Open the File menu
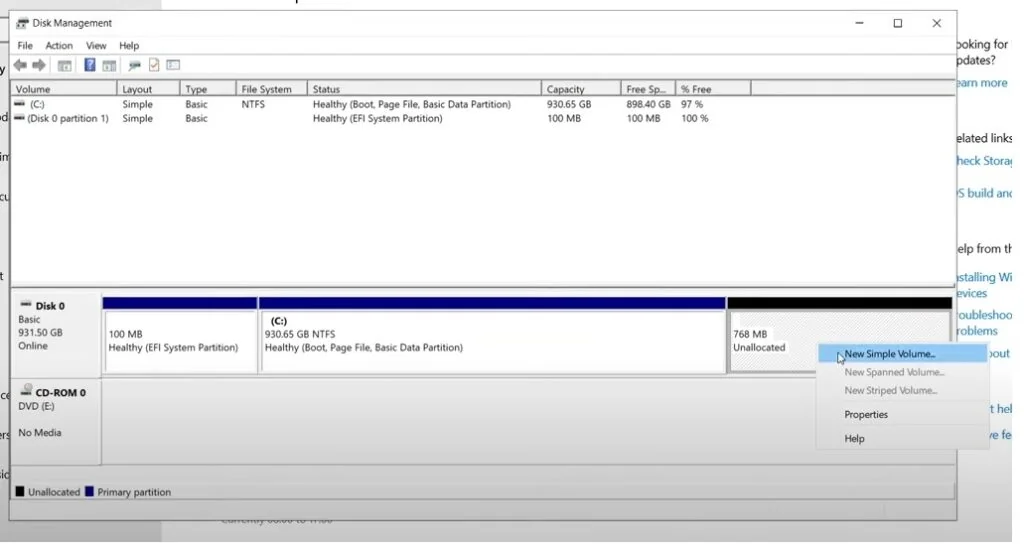This screenshot has width=1024, height=550. (25, 46)
